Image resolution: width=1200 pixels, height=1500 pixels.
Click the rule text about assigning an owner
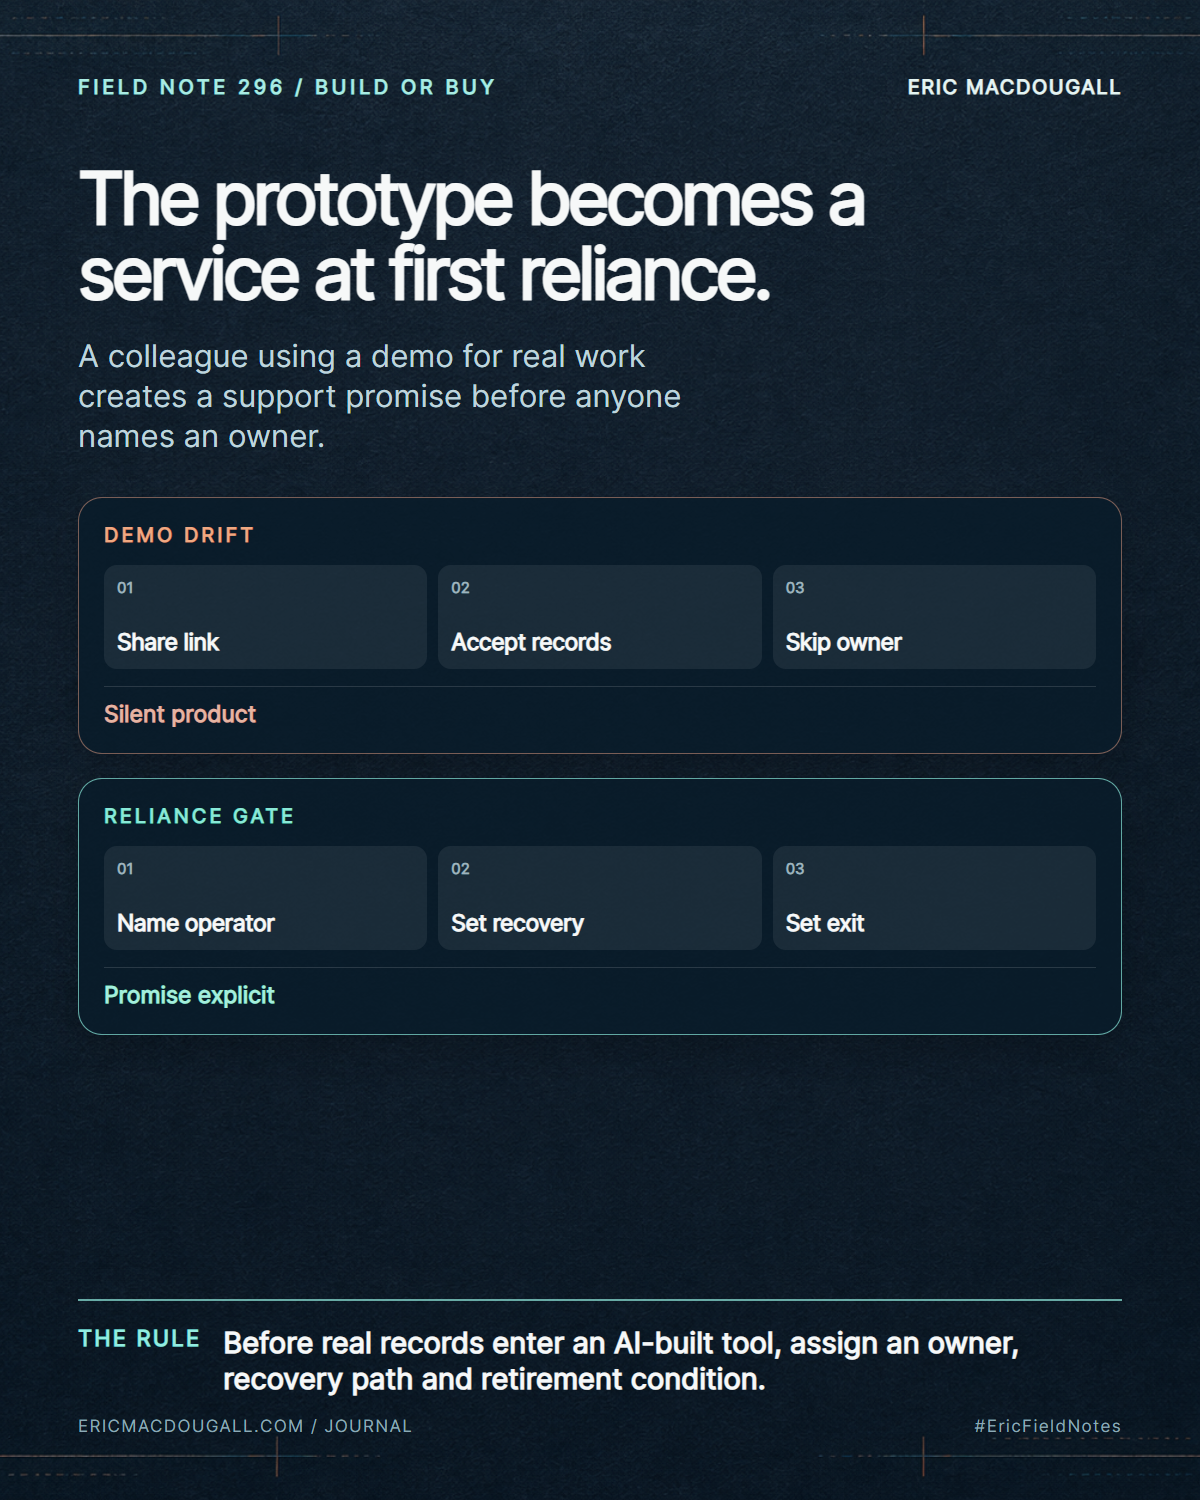(621, 1361)
